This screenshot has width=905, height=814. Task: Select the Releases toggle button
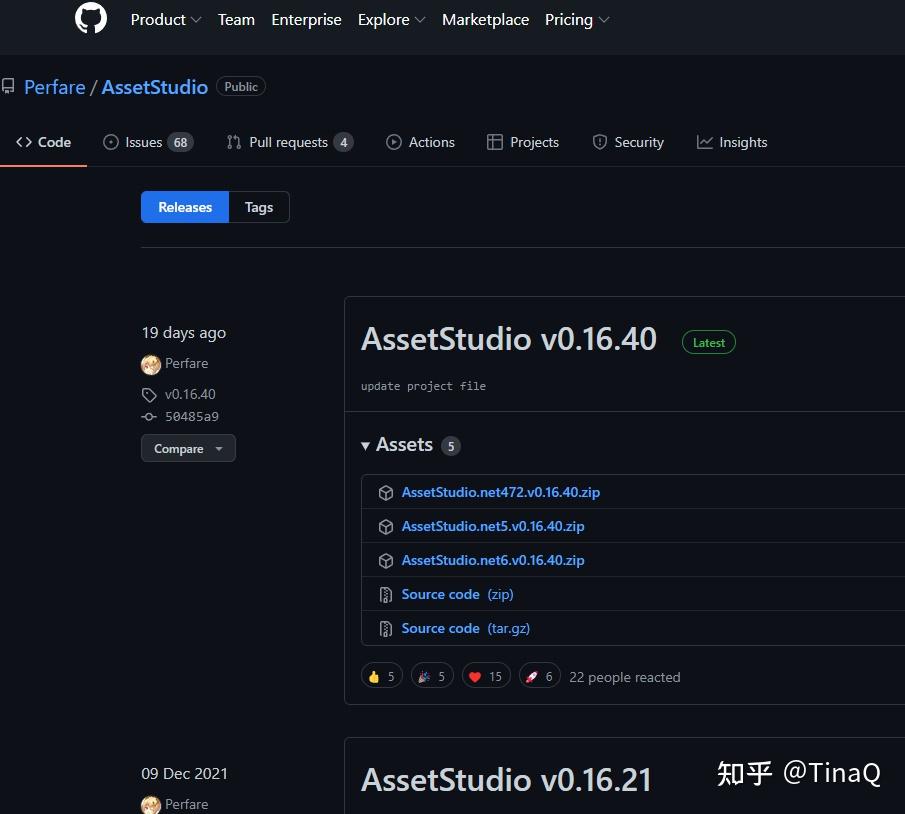click(184, 207)
